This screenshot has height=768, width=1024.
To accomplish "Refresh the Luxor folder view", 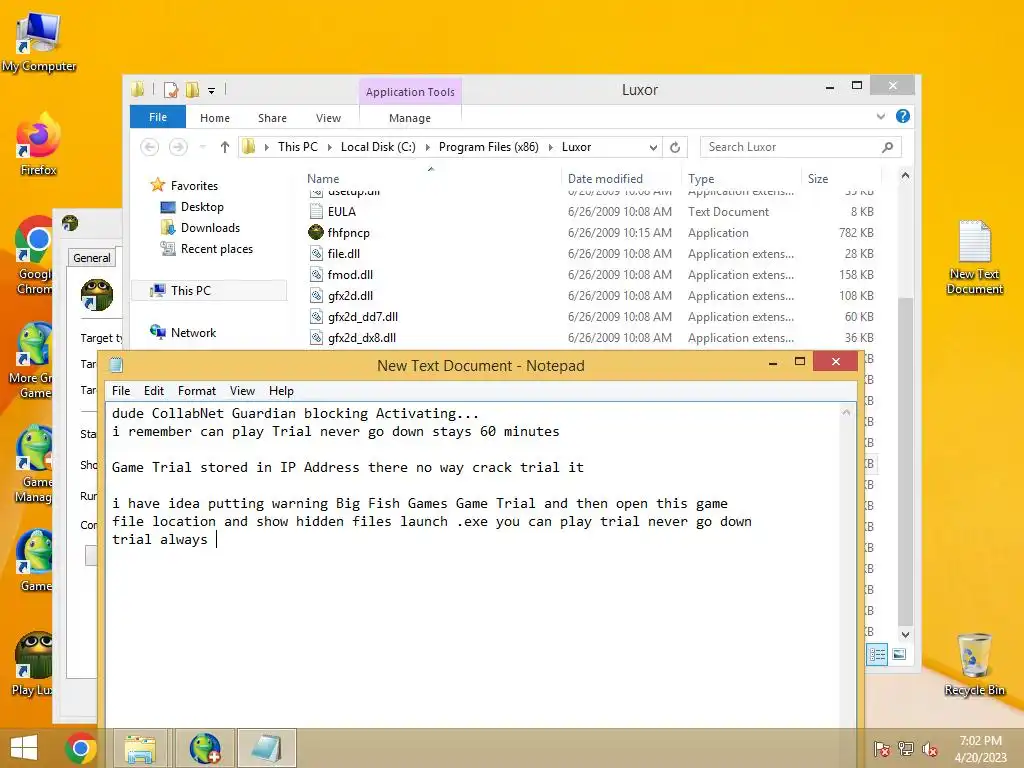I will pyautogui.click(x=675, y=148).
